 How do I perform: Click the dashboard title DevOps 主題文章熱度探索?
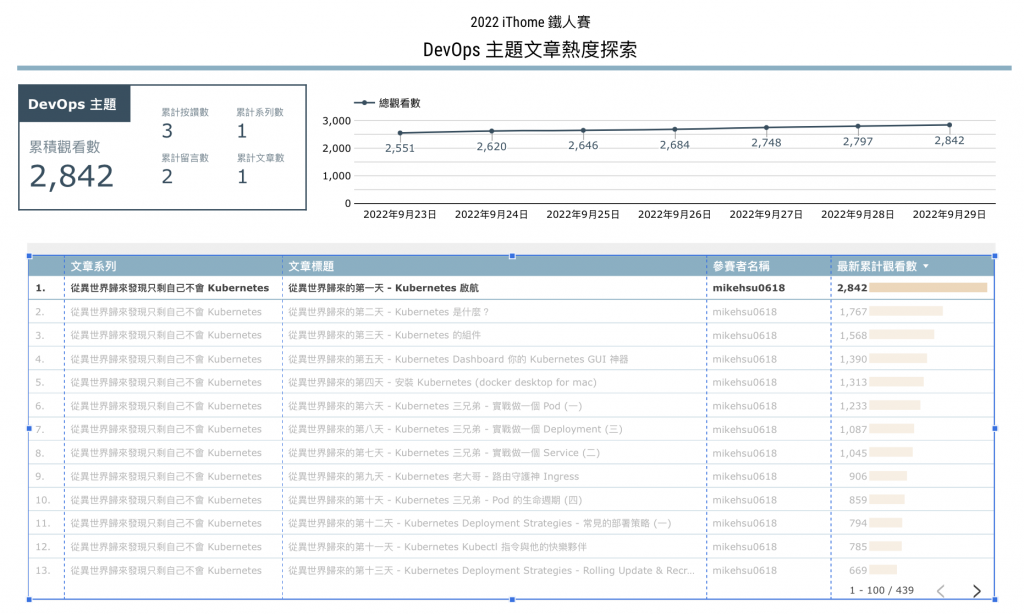coord(530,50)
